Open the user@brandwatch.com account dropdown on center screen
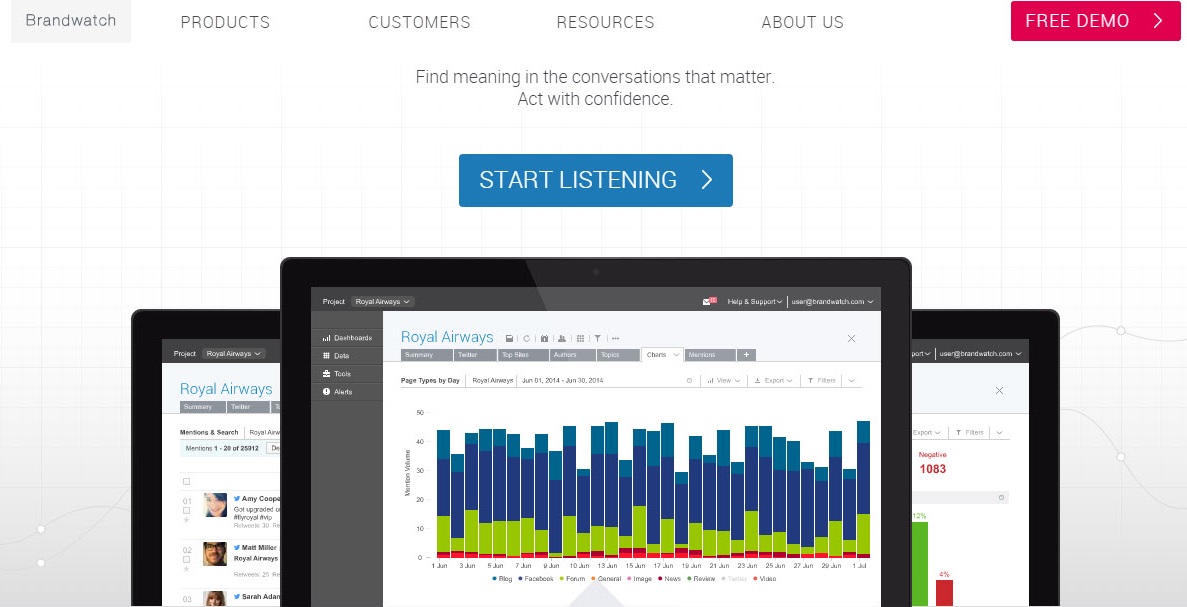Screen dimensions: 1187x607 tap(832, 302)
